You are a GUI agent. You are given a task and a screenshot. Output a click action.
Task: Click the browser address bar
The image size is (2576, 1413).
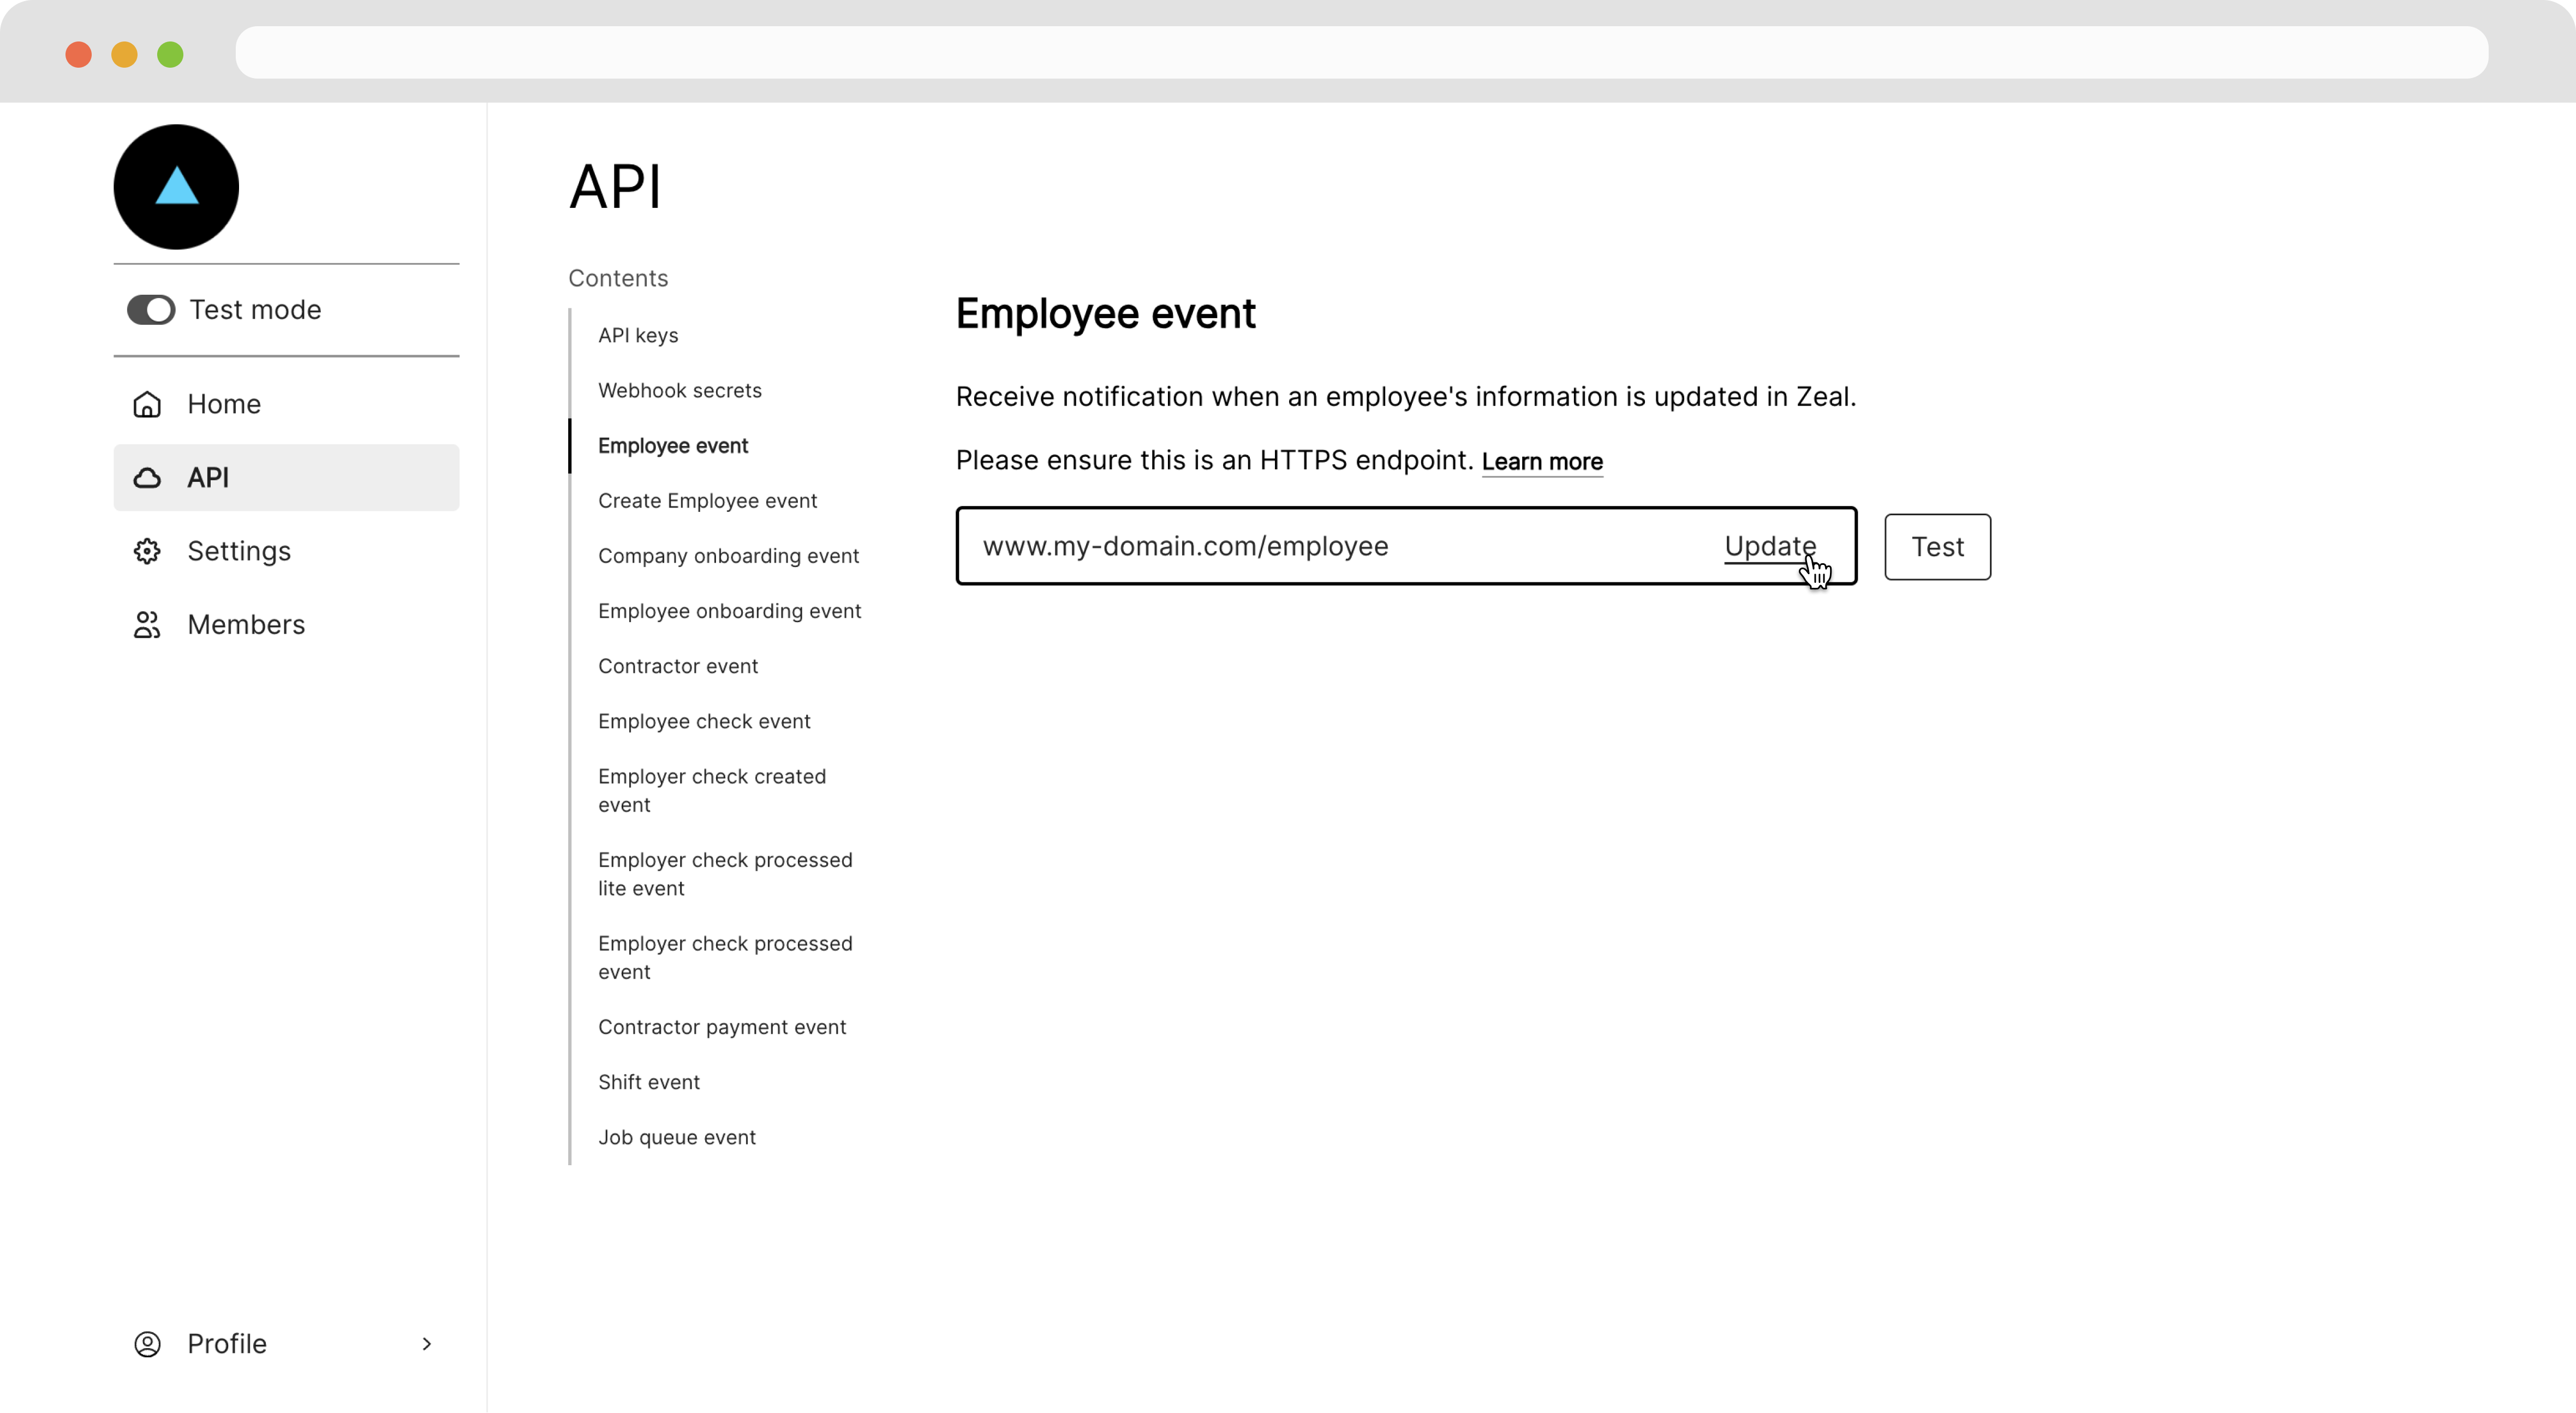tap(1360, 53)
